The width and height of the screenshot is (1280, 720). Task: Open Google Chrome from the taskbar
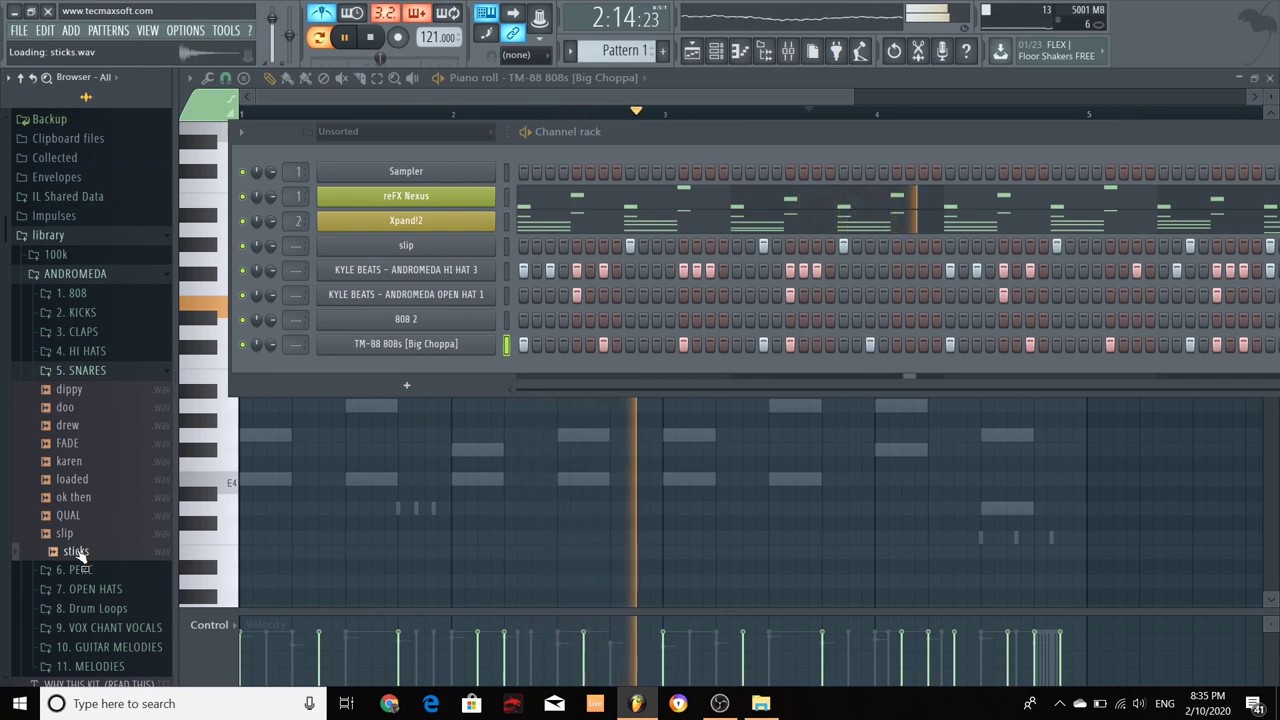click(x=389, y=704)
